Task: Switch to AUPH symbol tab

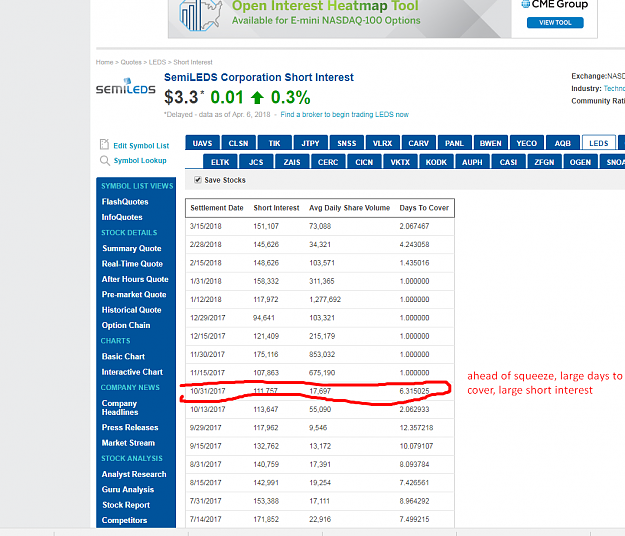Action: (x=472, y=162)
